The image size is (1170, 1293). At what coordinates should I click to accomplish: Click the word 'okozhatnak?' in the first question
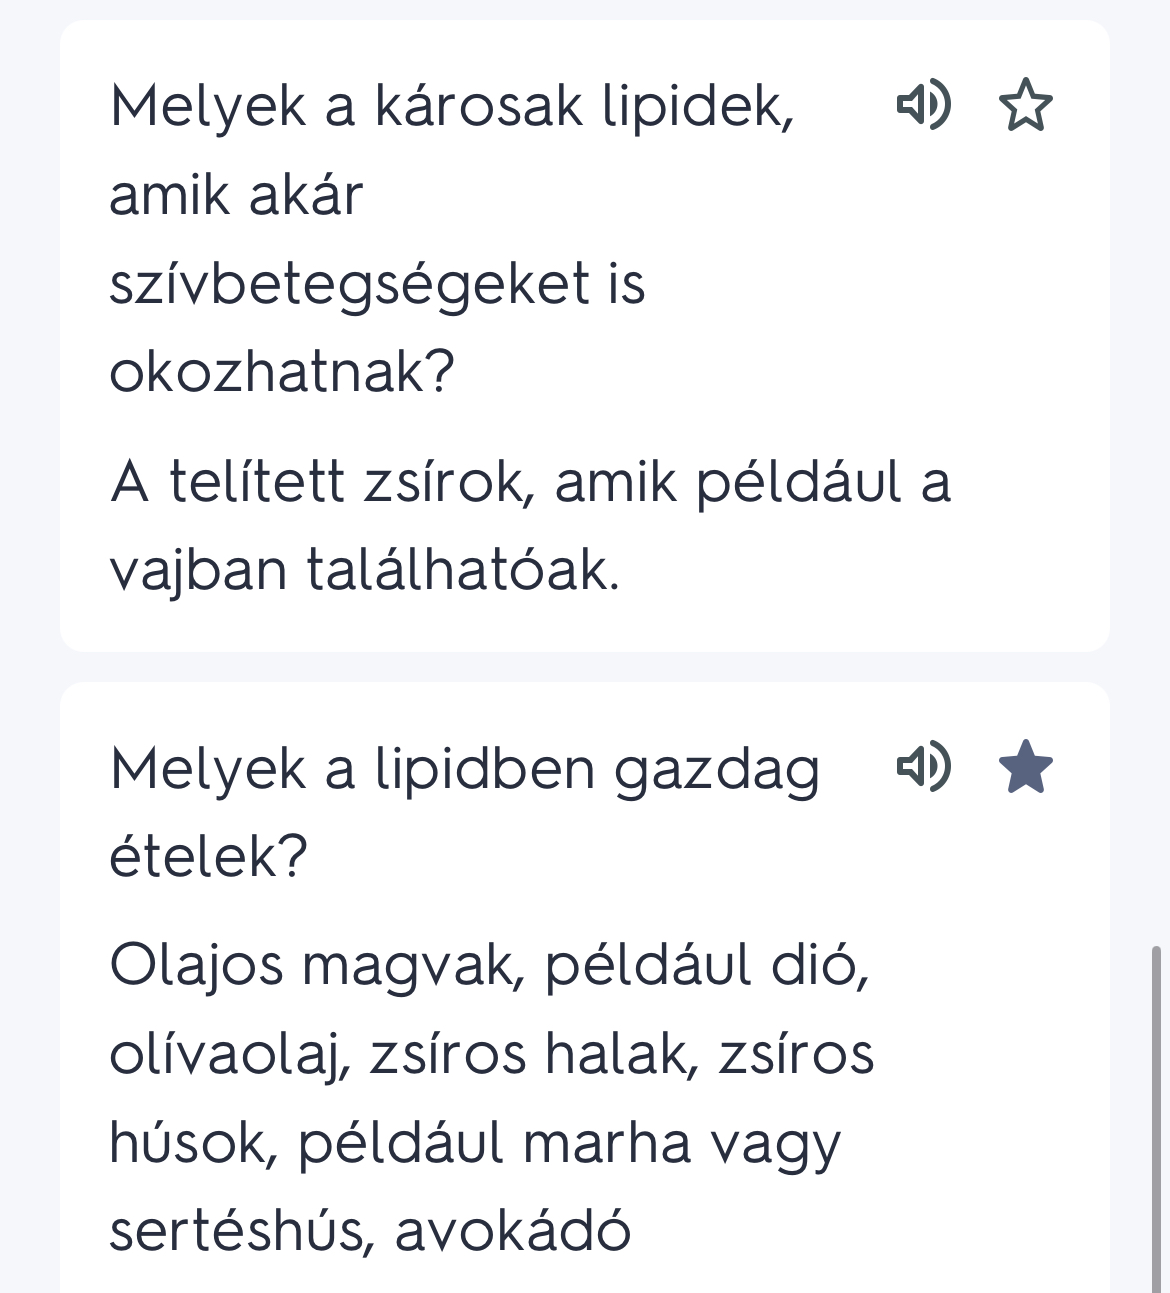(282, 372)
